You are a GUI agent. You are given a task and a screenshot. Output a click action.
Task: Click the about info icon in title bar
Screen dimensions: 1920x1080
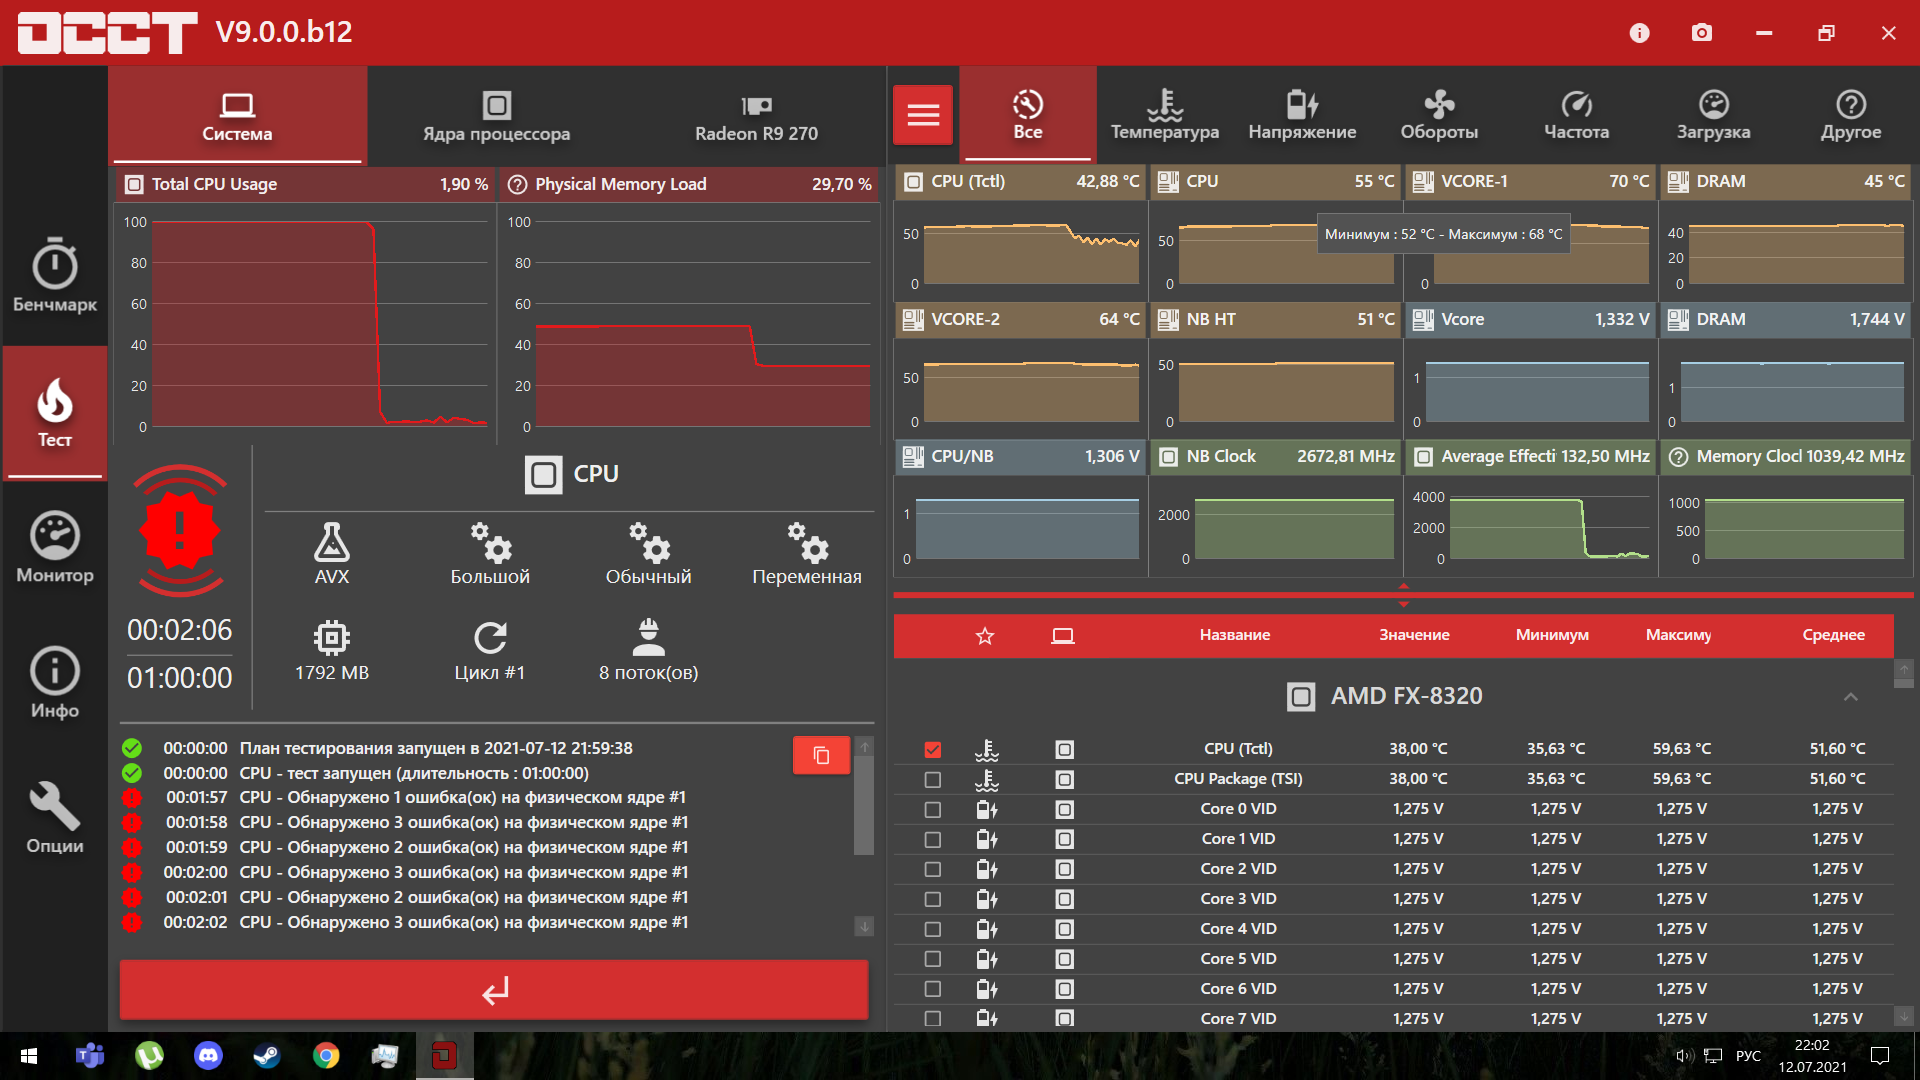1639,33
